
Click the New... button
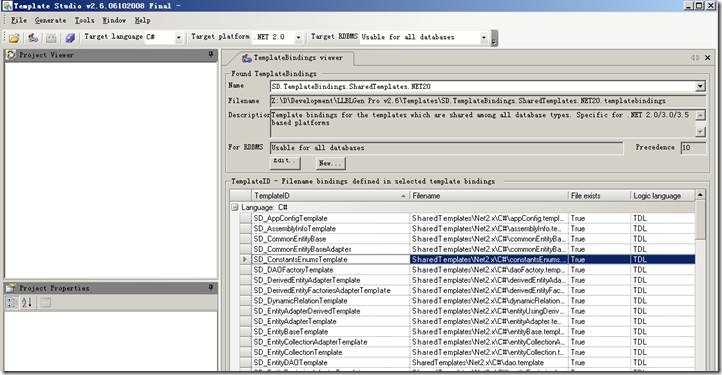pyautogui.click(x=331, y=163)
